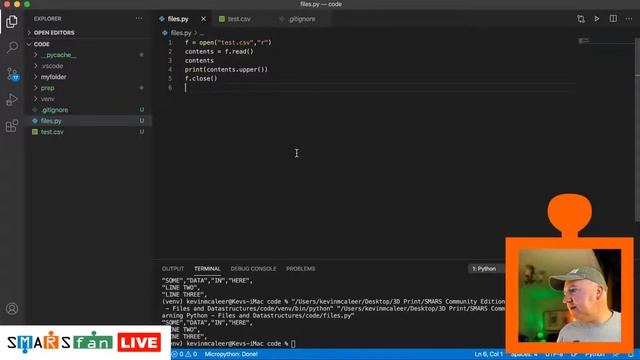Viewport: 640px width, 360px height.
Task: Click the Explorer more actions ellipsis
Action: (139, 18)
